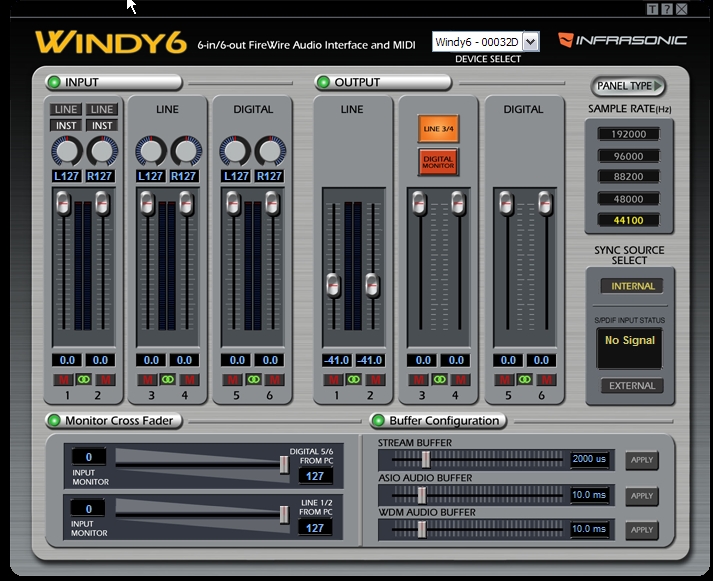Screen dimensions: 713x581
Task: Click the T icon in title bar
Action: (653, 9)
